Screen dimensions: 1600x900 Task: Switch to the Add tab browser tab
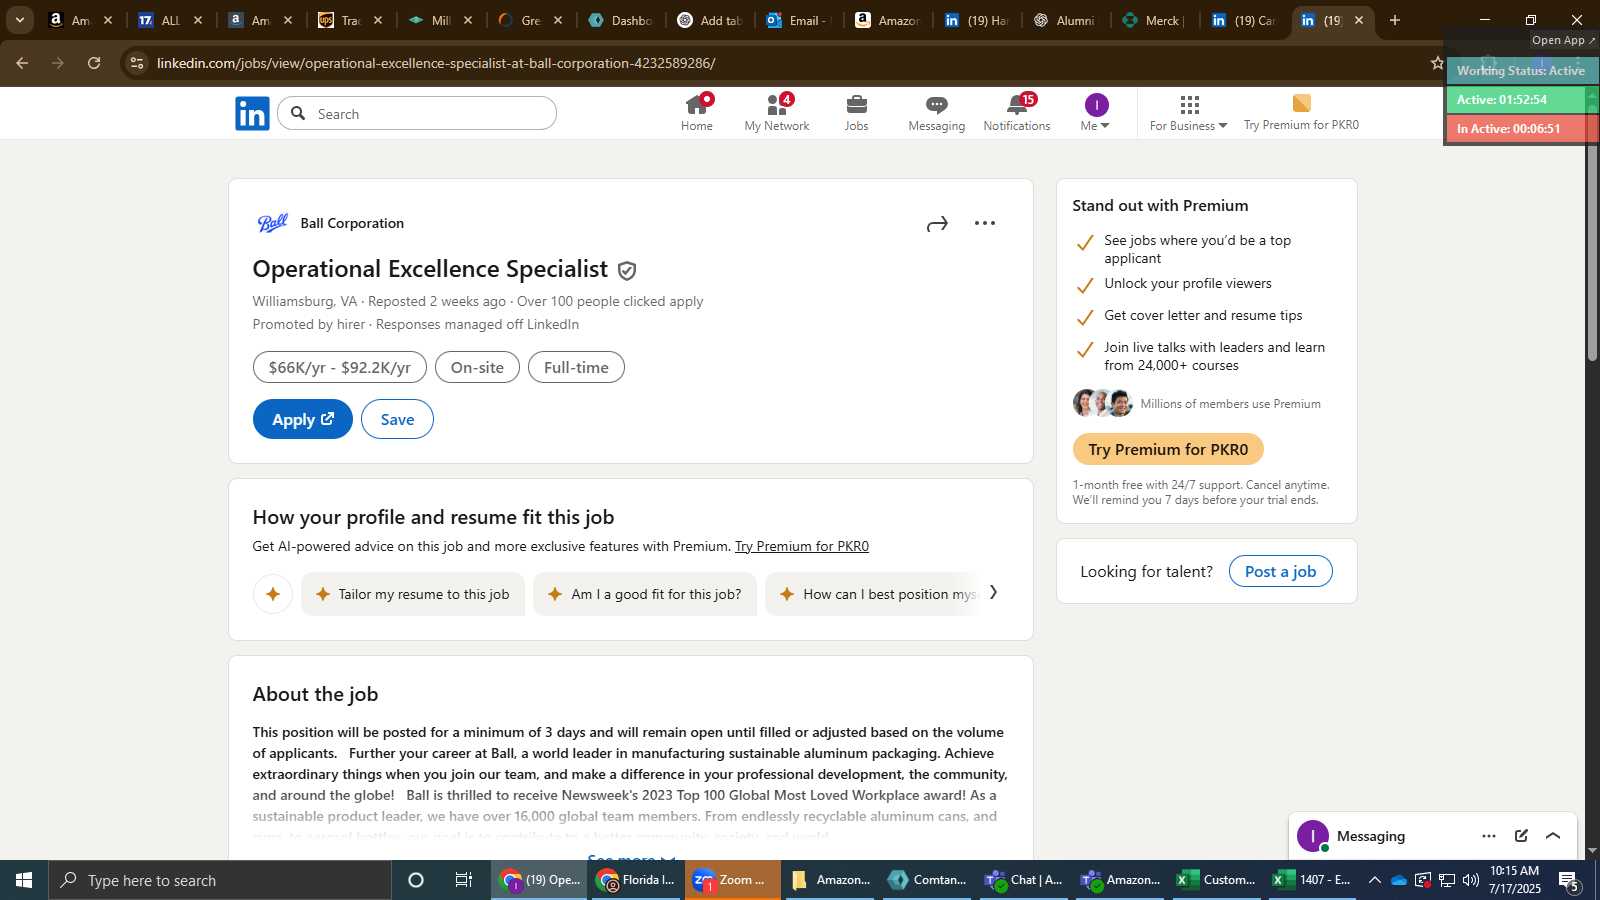[x=710, y=20]
